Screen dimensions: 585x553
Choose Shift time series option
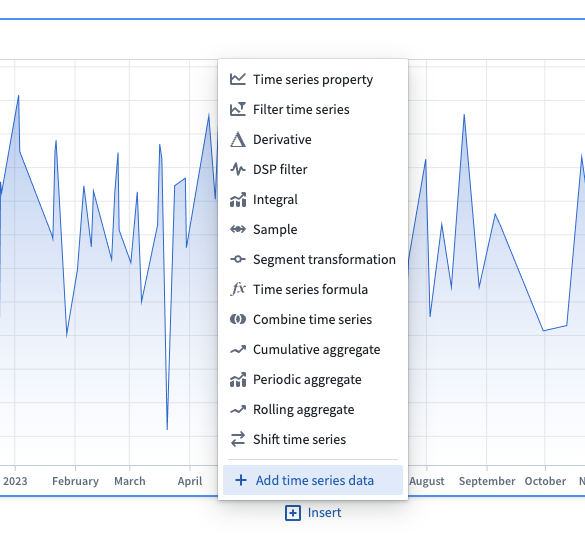[313, 439]
